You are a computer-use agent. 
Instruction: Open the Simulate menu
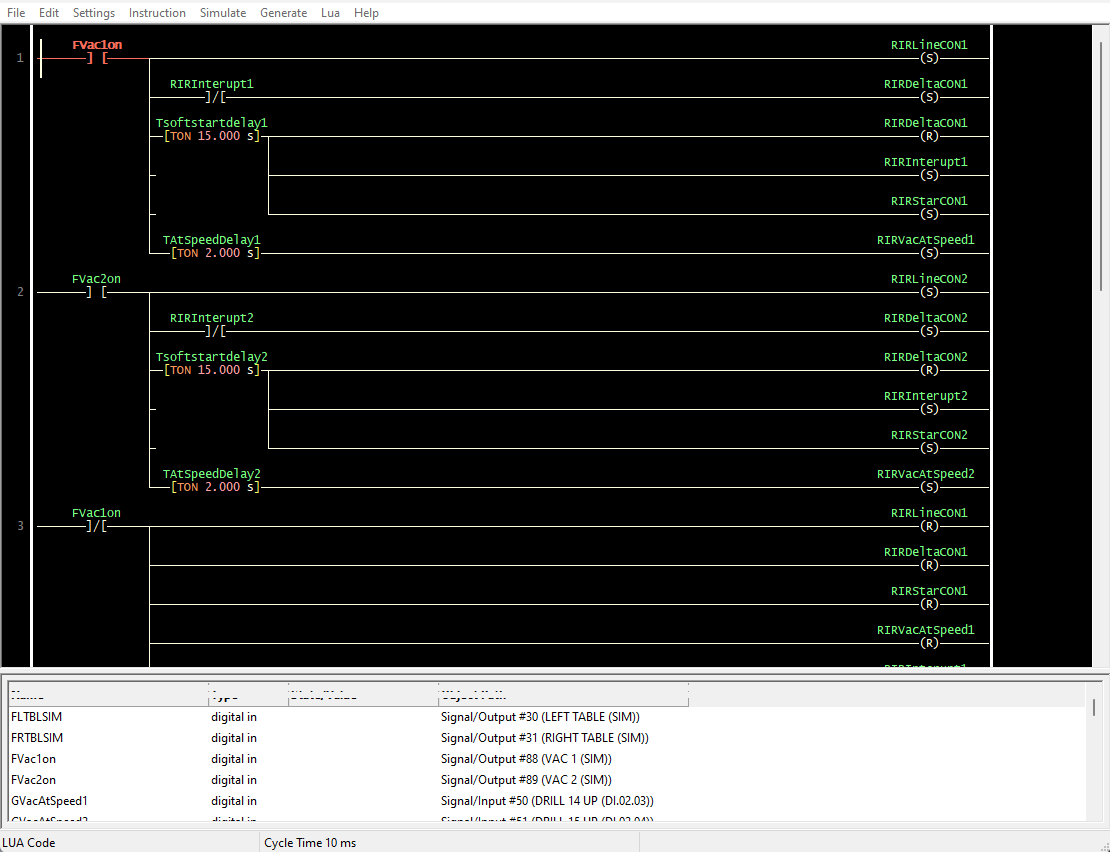(x=222, y=13)
